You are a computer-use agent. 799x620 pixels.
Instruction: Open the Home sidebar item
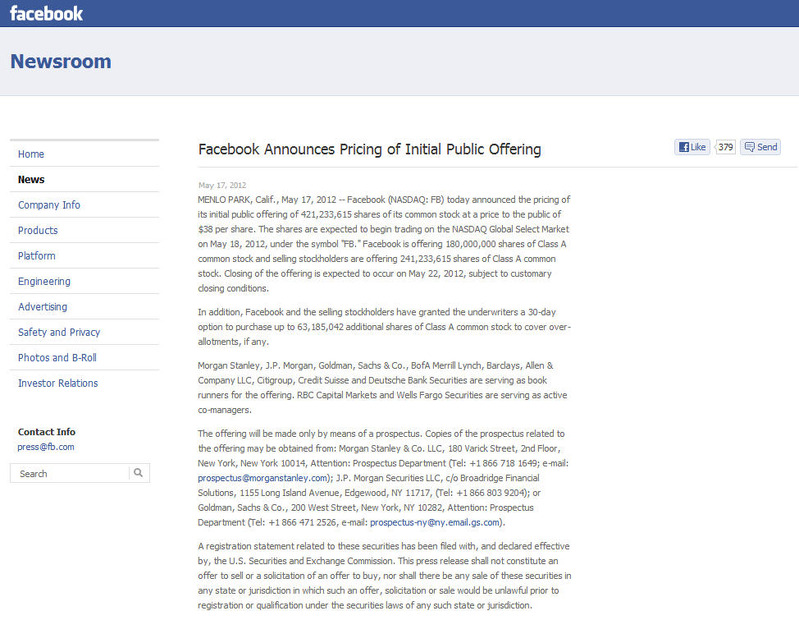pos(31,154)
